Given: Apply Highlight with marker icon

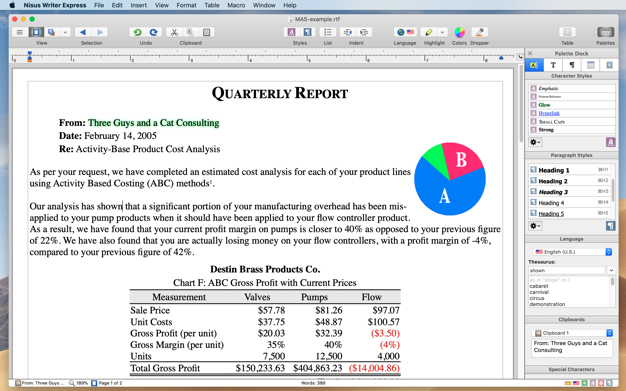Looking at the screenshot, I should [x=429, y=32].
